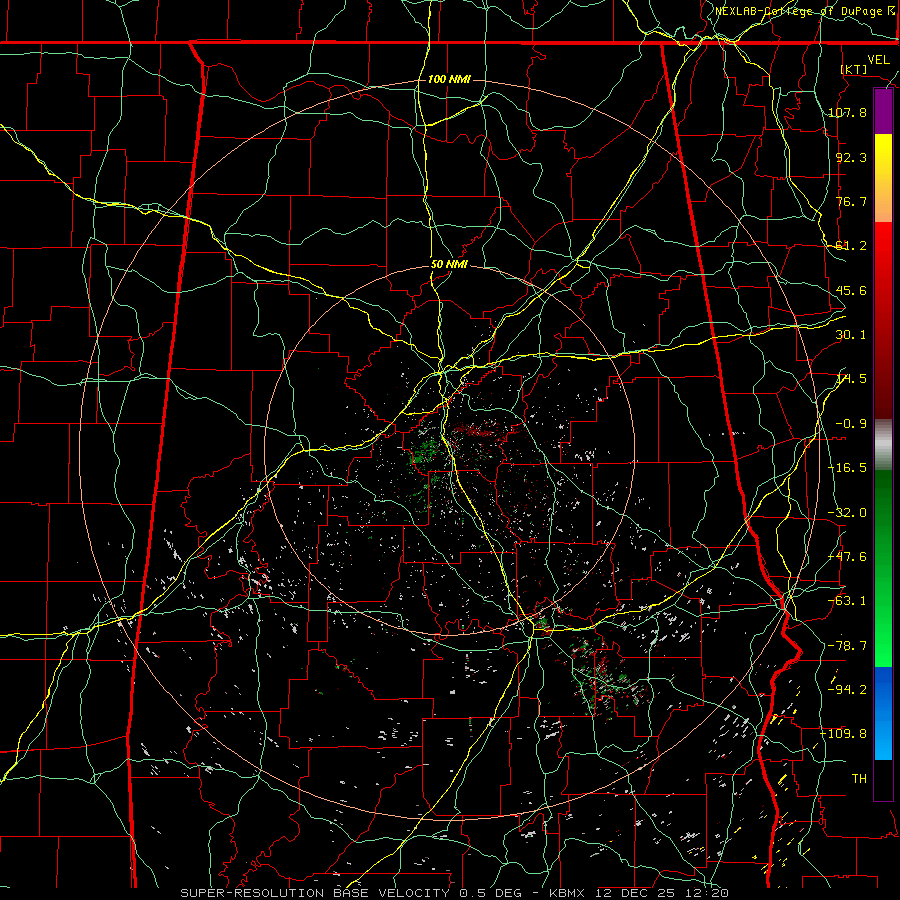This screenshot has width=900, height=900.
Task: Click the -0.9 scale value
Action: pos(851,424)
